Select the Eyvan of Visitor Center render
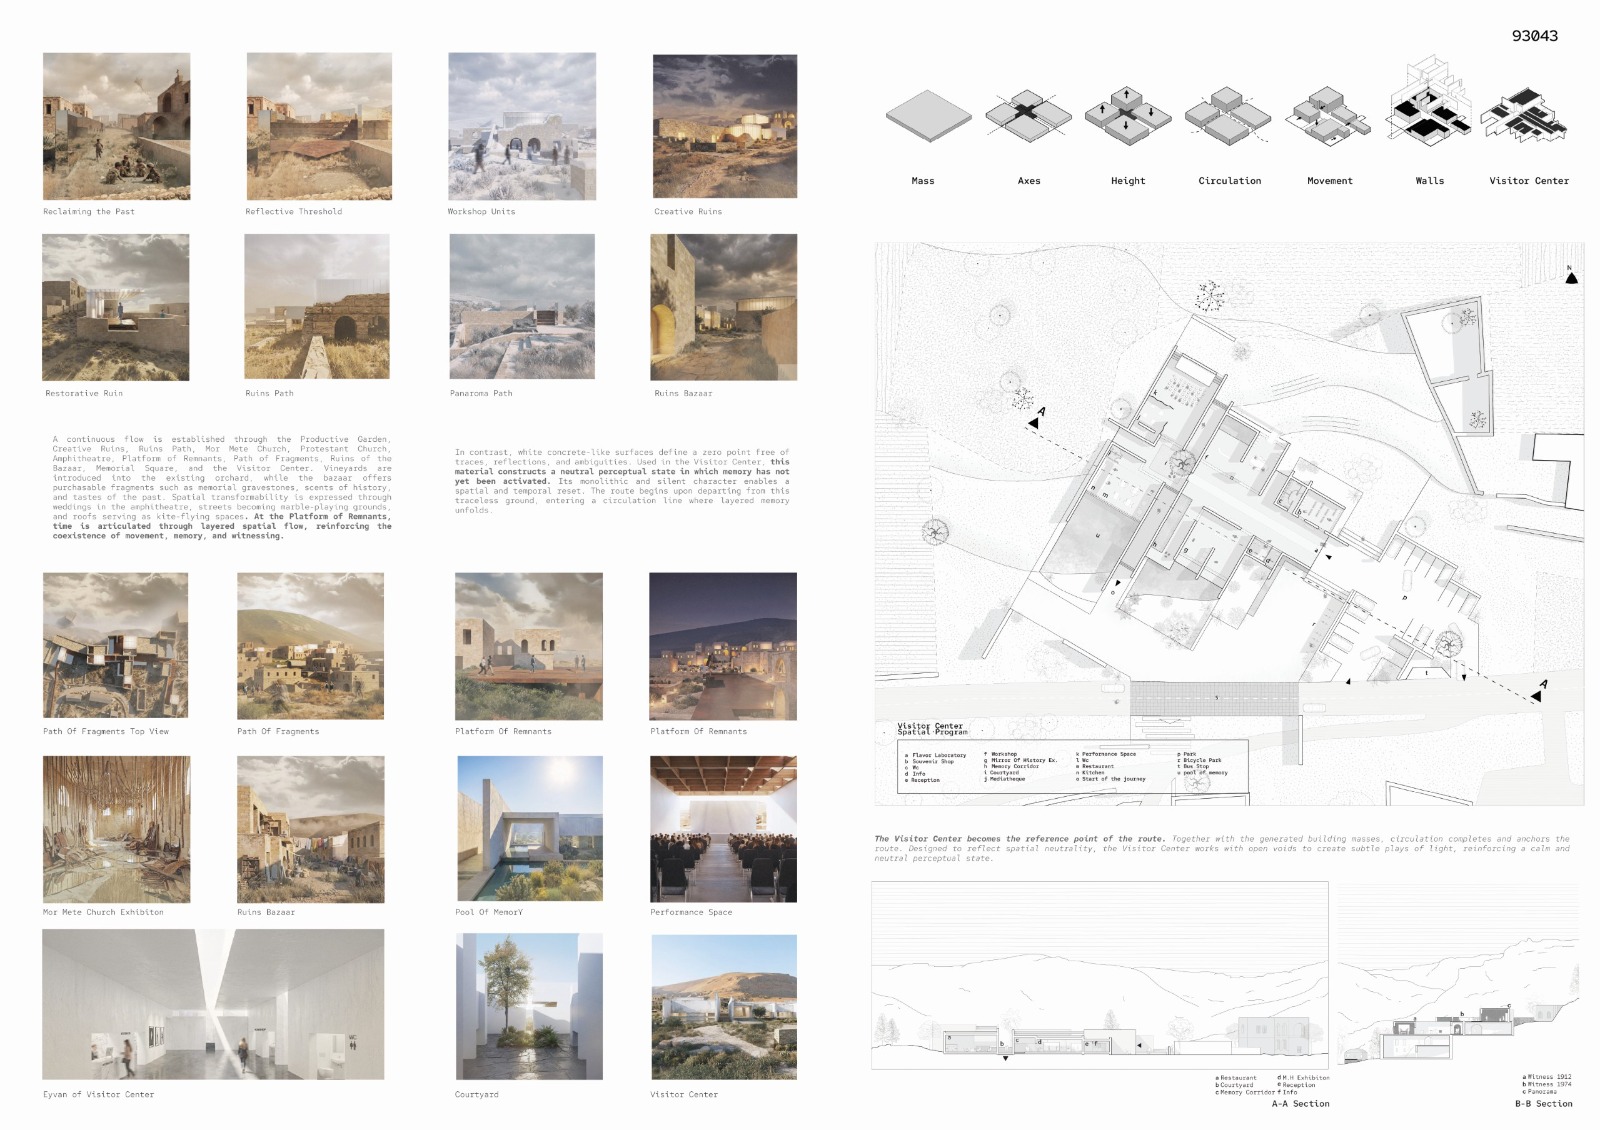The height and width of the screenshot is (1130, 1600). pyautogui.click(x=213, y=1004)
